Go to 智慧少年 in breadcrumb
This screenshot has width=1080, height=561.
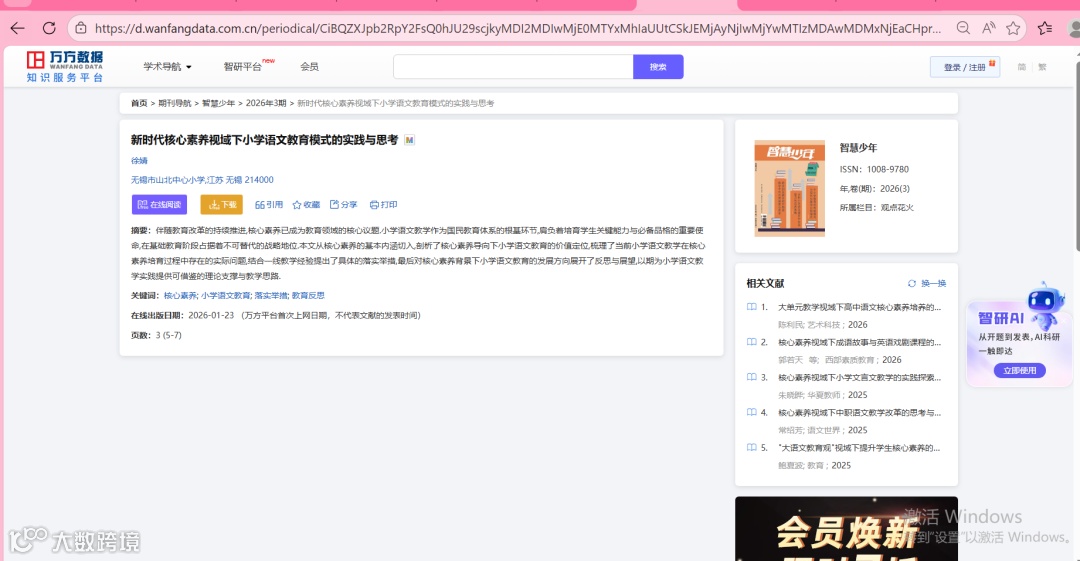coord(218,103)
